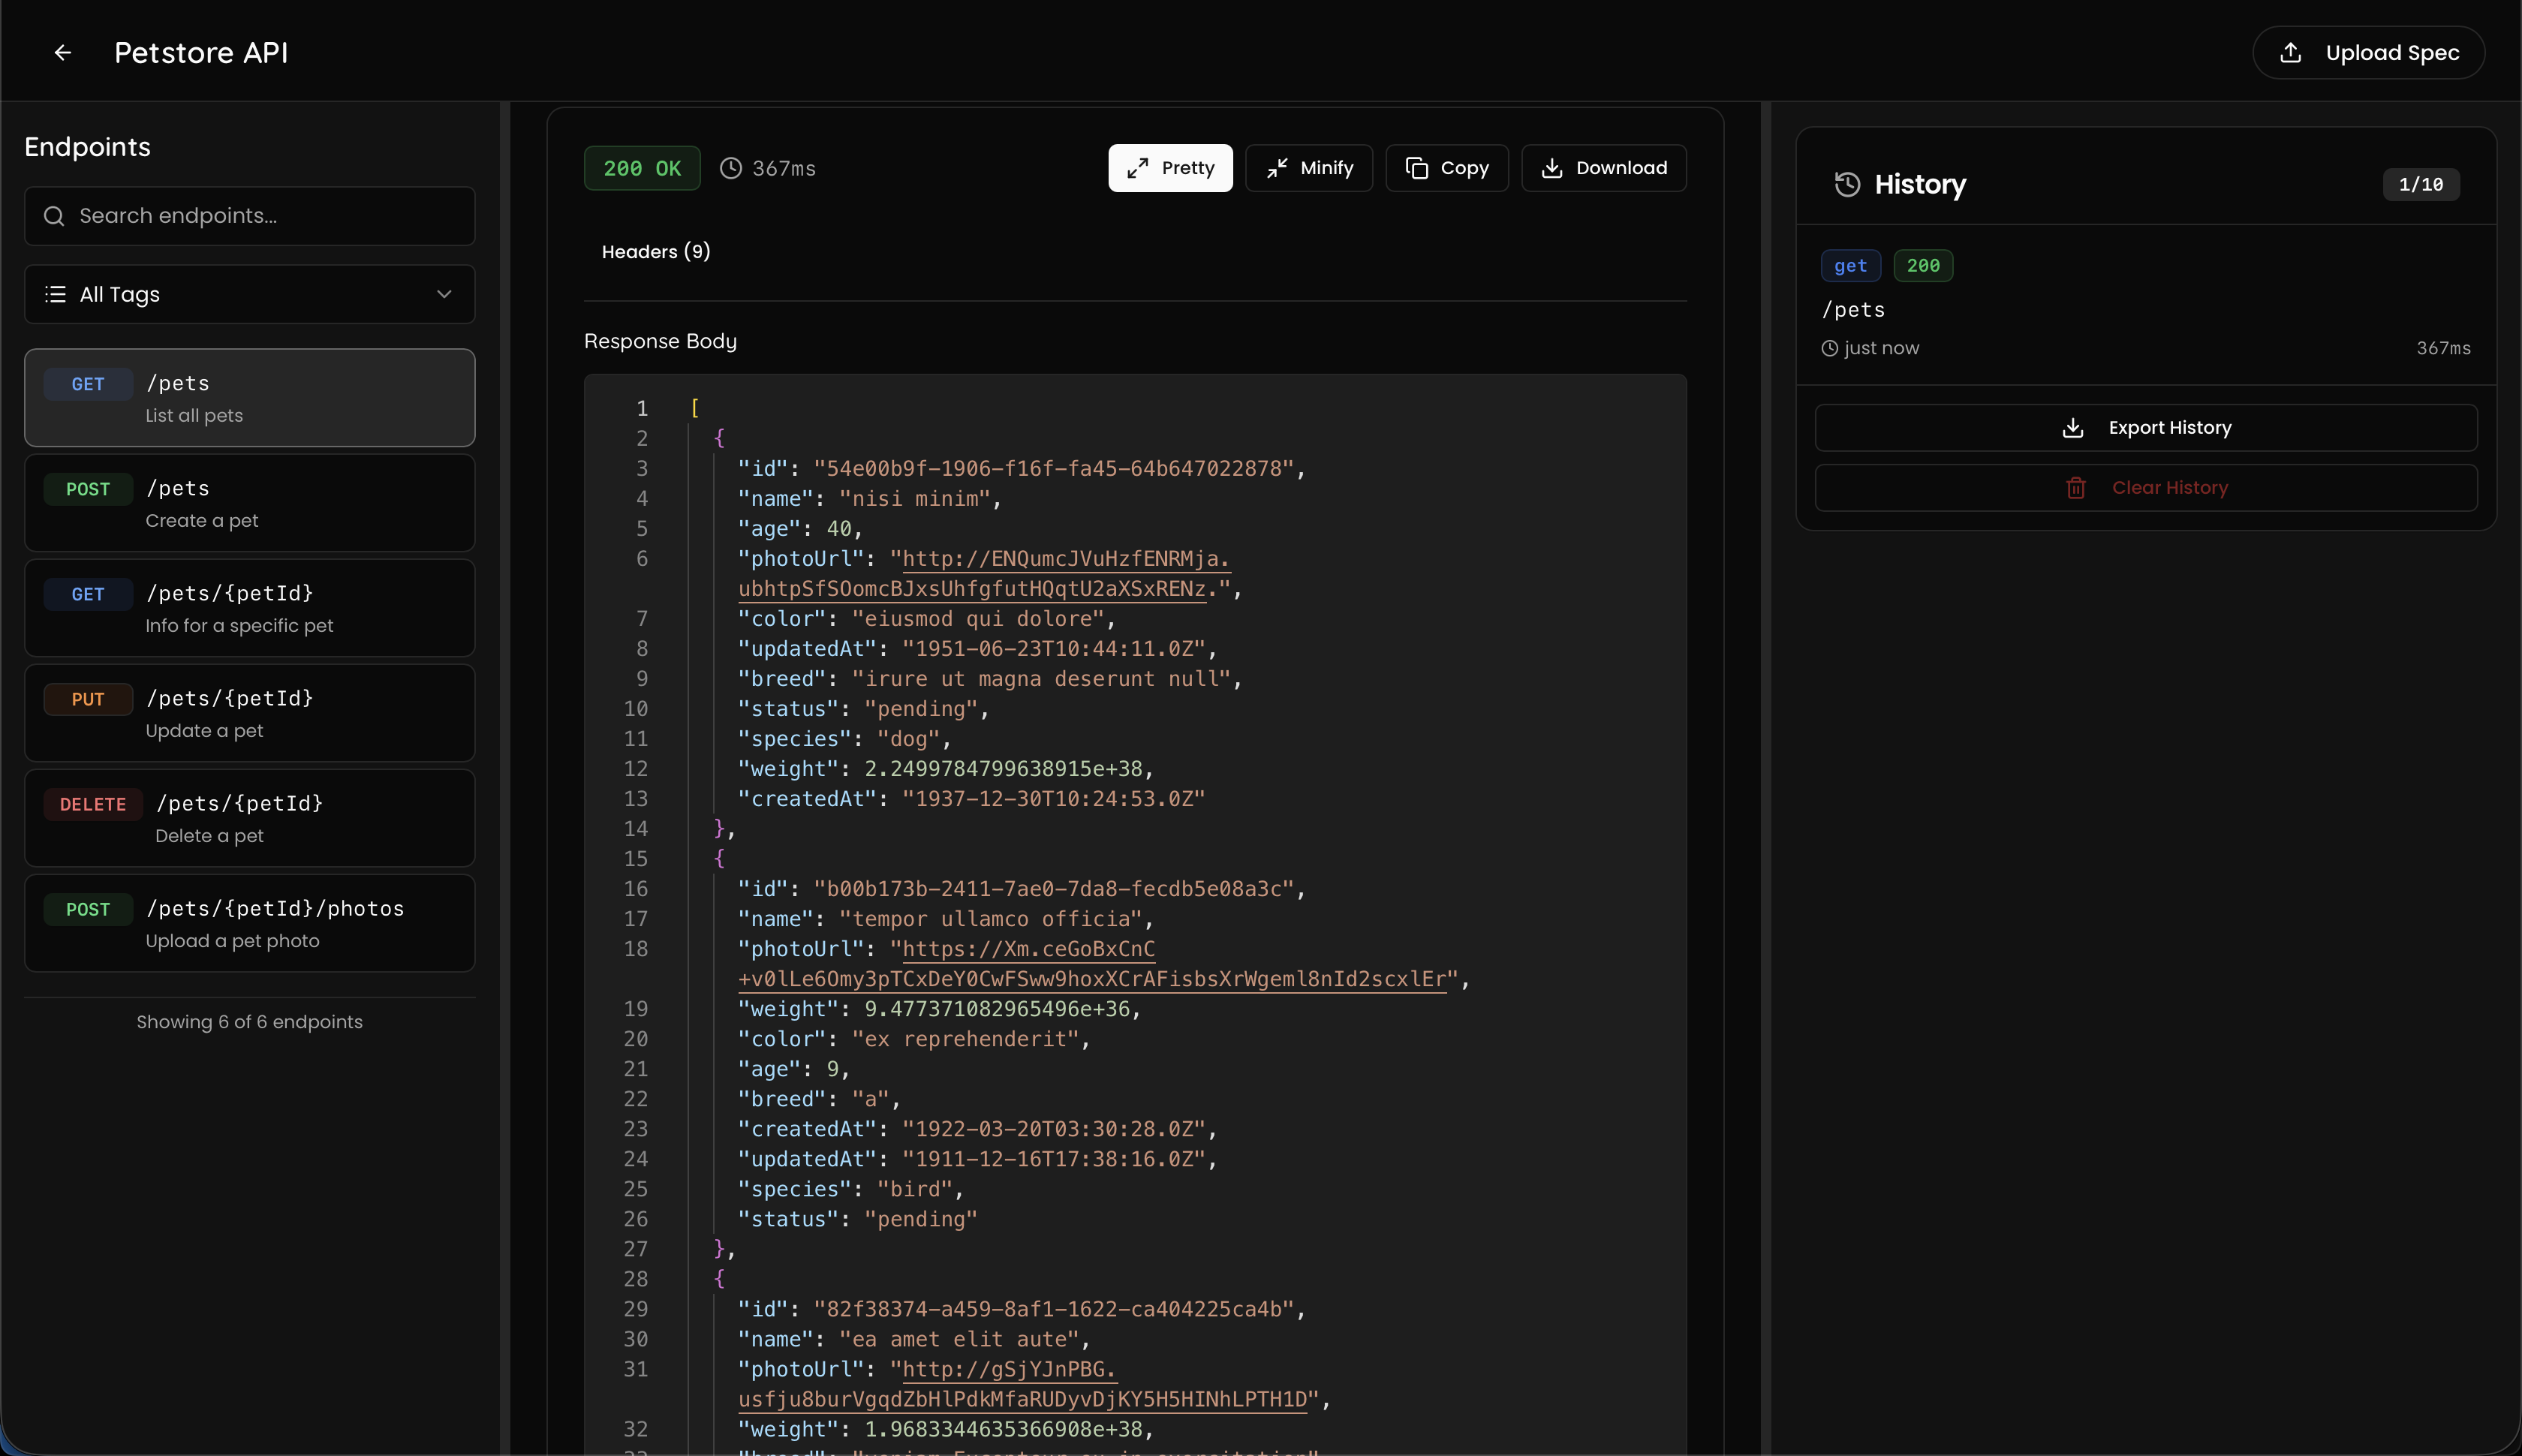This screenshot has width=2522, height=1456.
Task: Click the All Tags list icon
Action: pyautogui.click(x=56, y=294)
